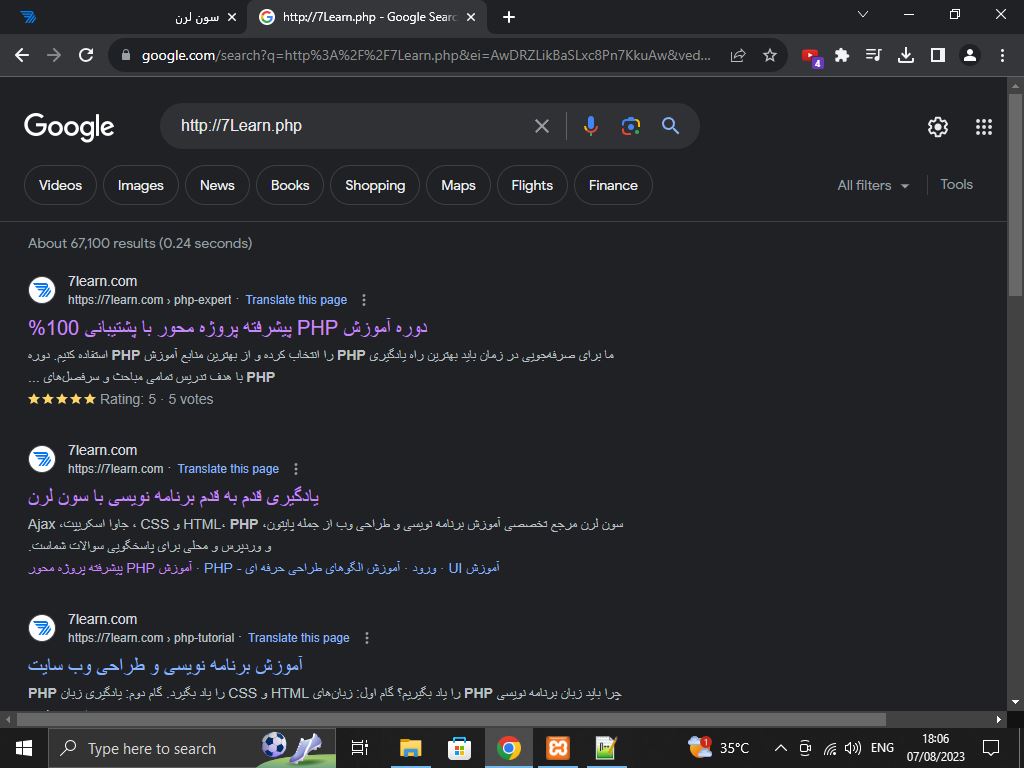Select the Flights filter

[532, 185]
